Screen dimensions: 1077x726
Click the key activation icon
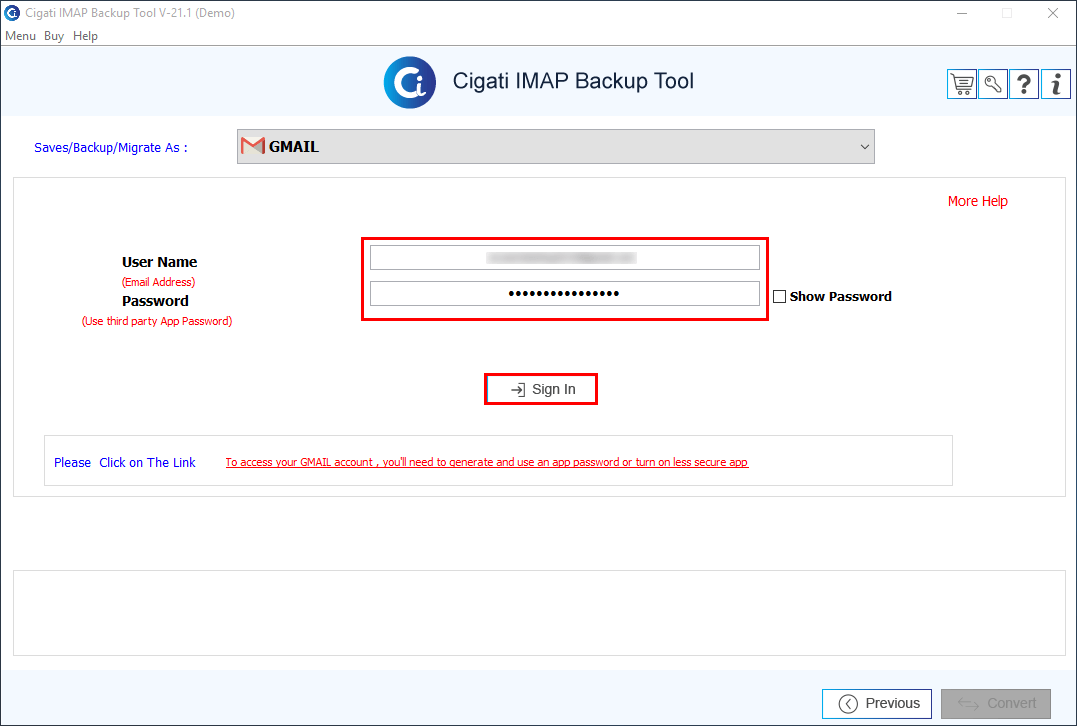point(993,84)
